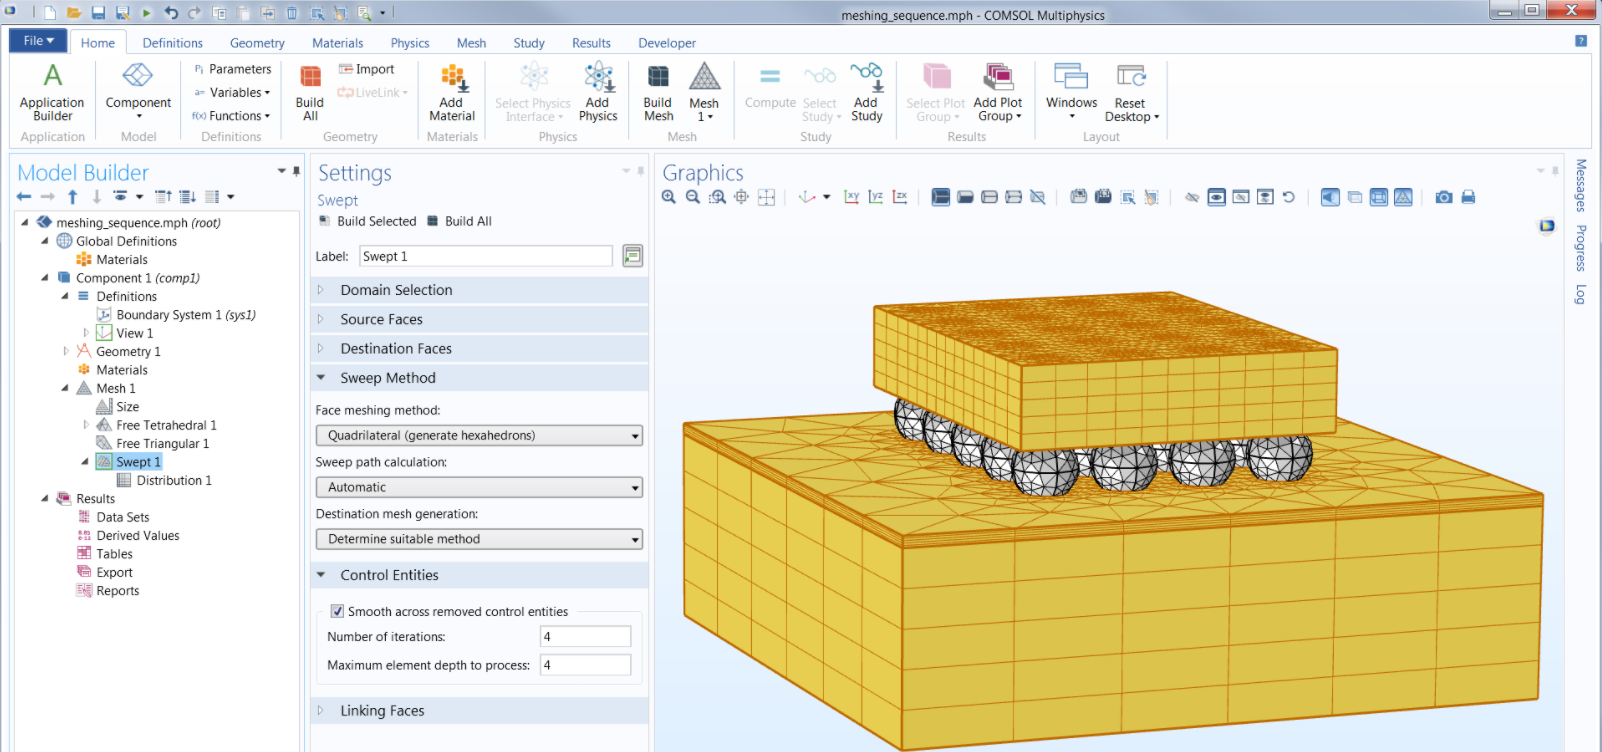The height and width of the screenshot is (752, 1602).
Task: Open Face meshing method dropdown
Action: click(479, 436)
